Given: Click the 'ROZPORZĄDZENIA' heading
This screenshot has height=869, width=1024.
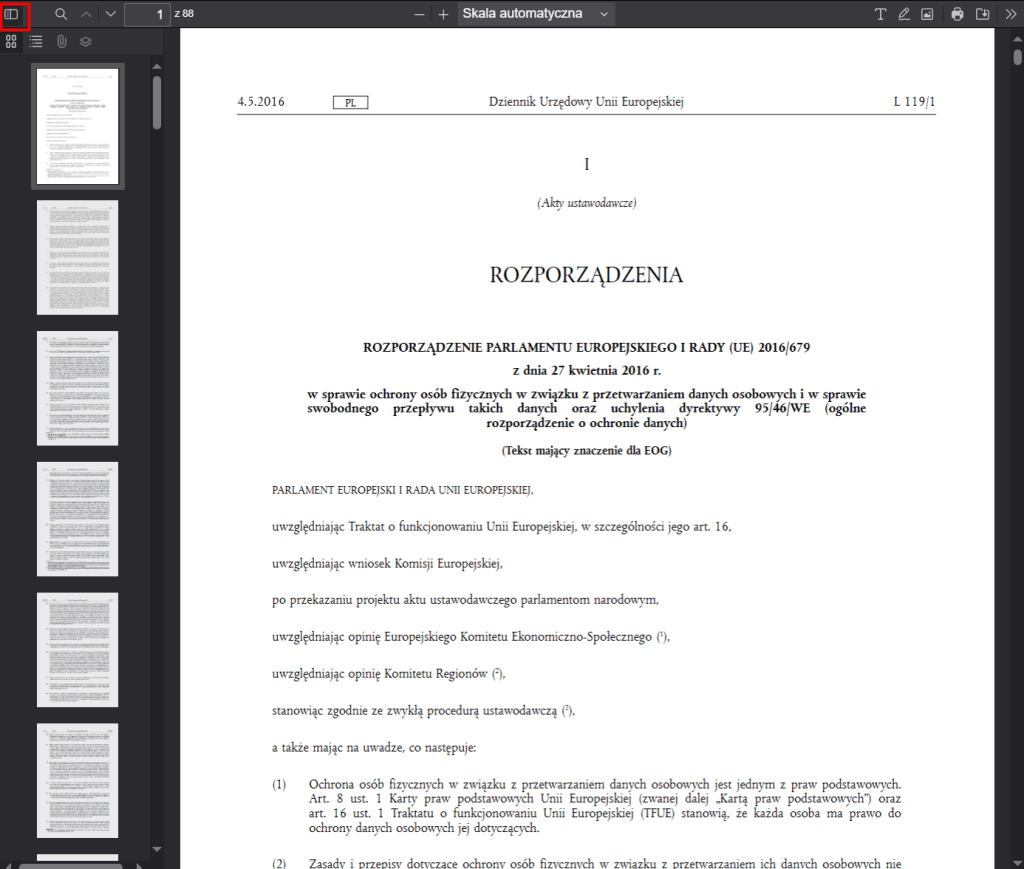Looking at the screenshot, I should [x=586, y=275].
